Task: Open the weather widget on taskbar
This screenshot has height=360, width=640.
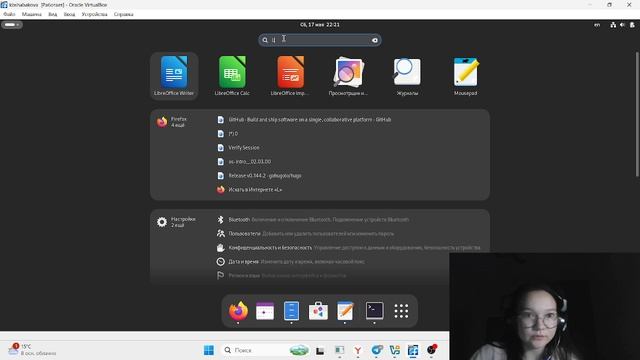Action: pos(32,350)
